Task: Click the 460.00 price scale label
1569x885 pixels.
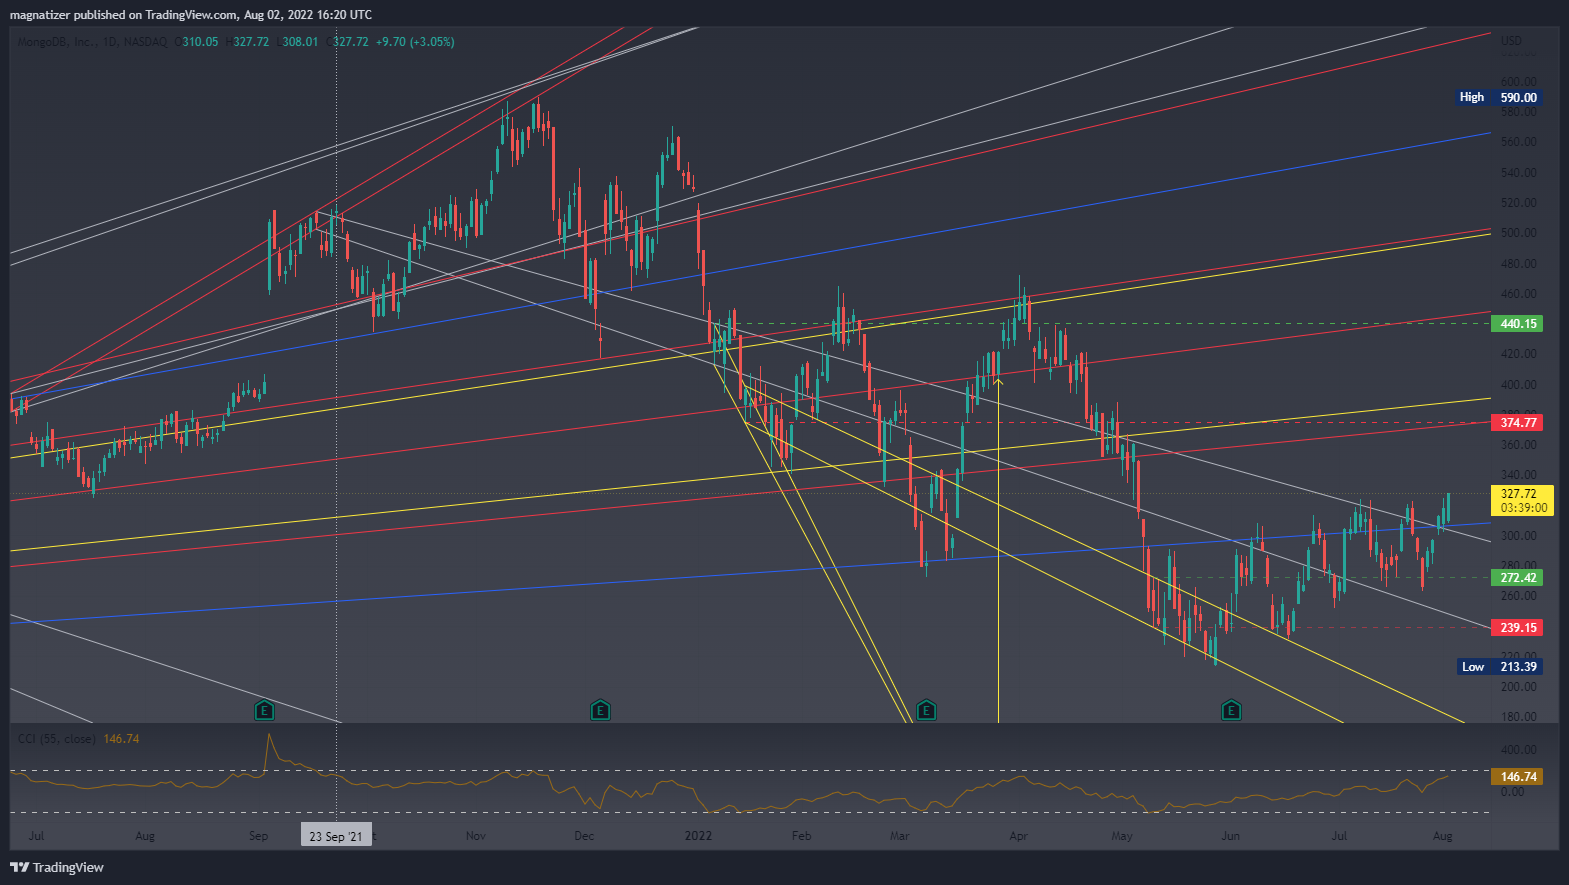Action: [x=1518, y=294]
